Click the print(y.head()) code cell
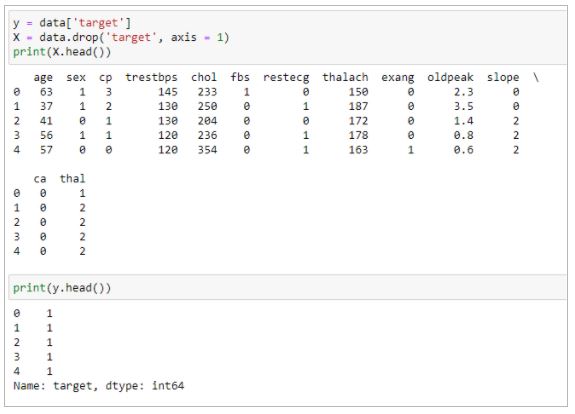 tap(288, 287)
